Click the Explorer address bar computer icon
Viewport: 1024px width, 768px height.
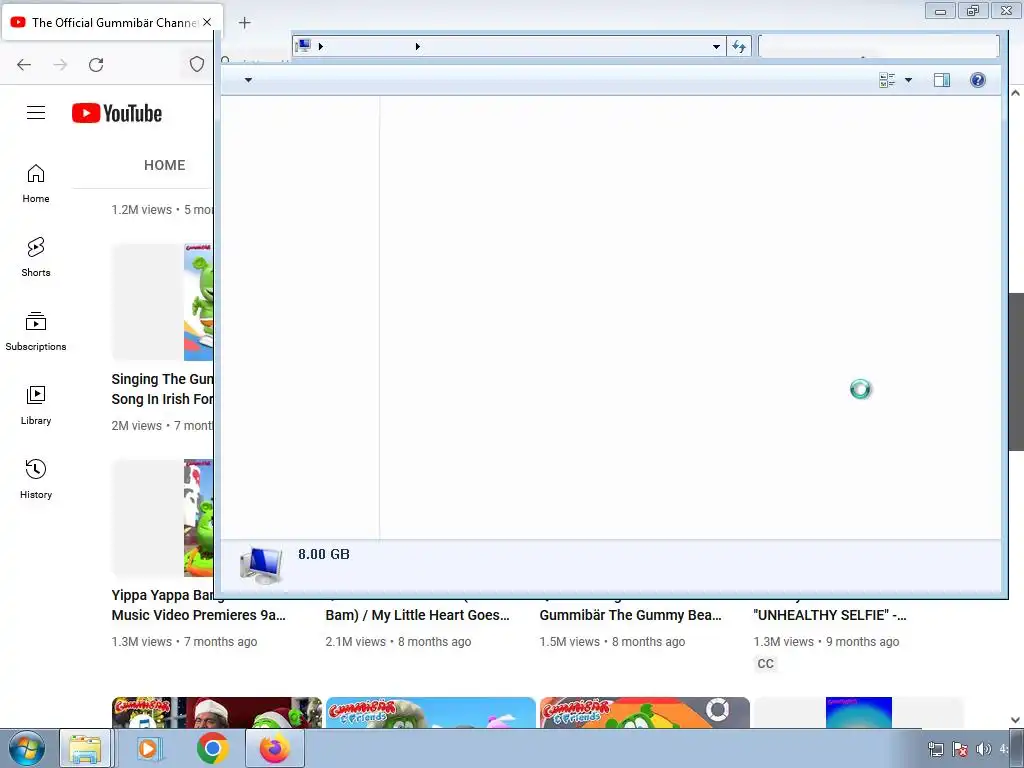[303, 46]
